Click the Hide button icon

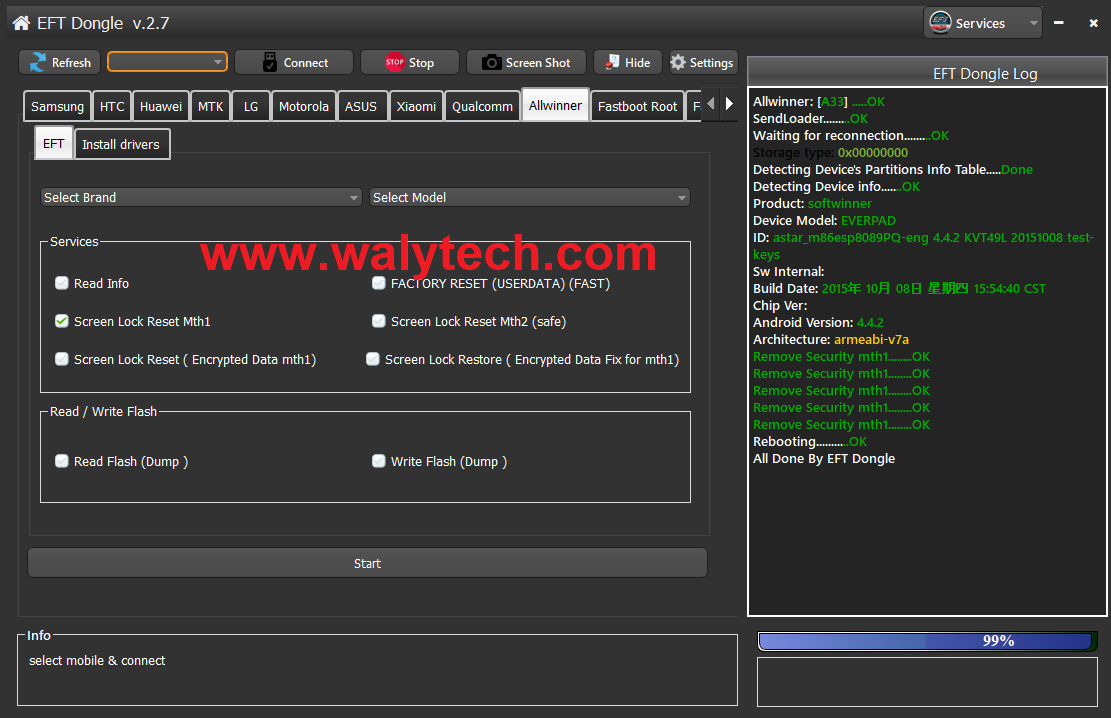point(611,62)
